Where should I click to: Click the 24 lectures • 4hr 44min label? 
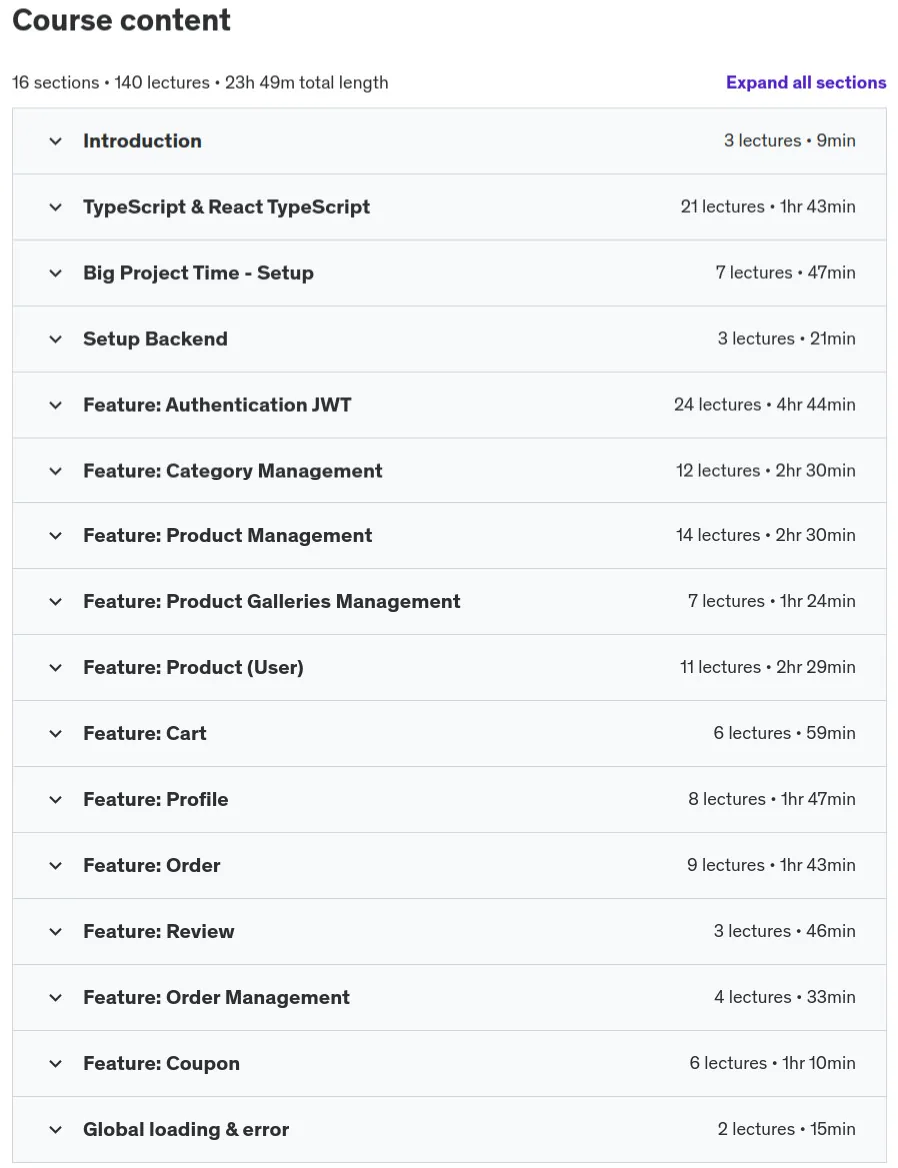click(x=765, y=404)
